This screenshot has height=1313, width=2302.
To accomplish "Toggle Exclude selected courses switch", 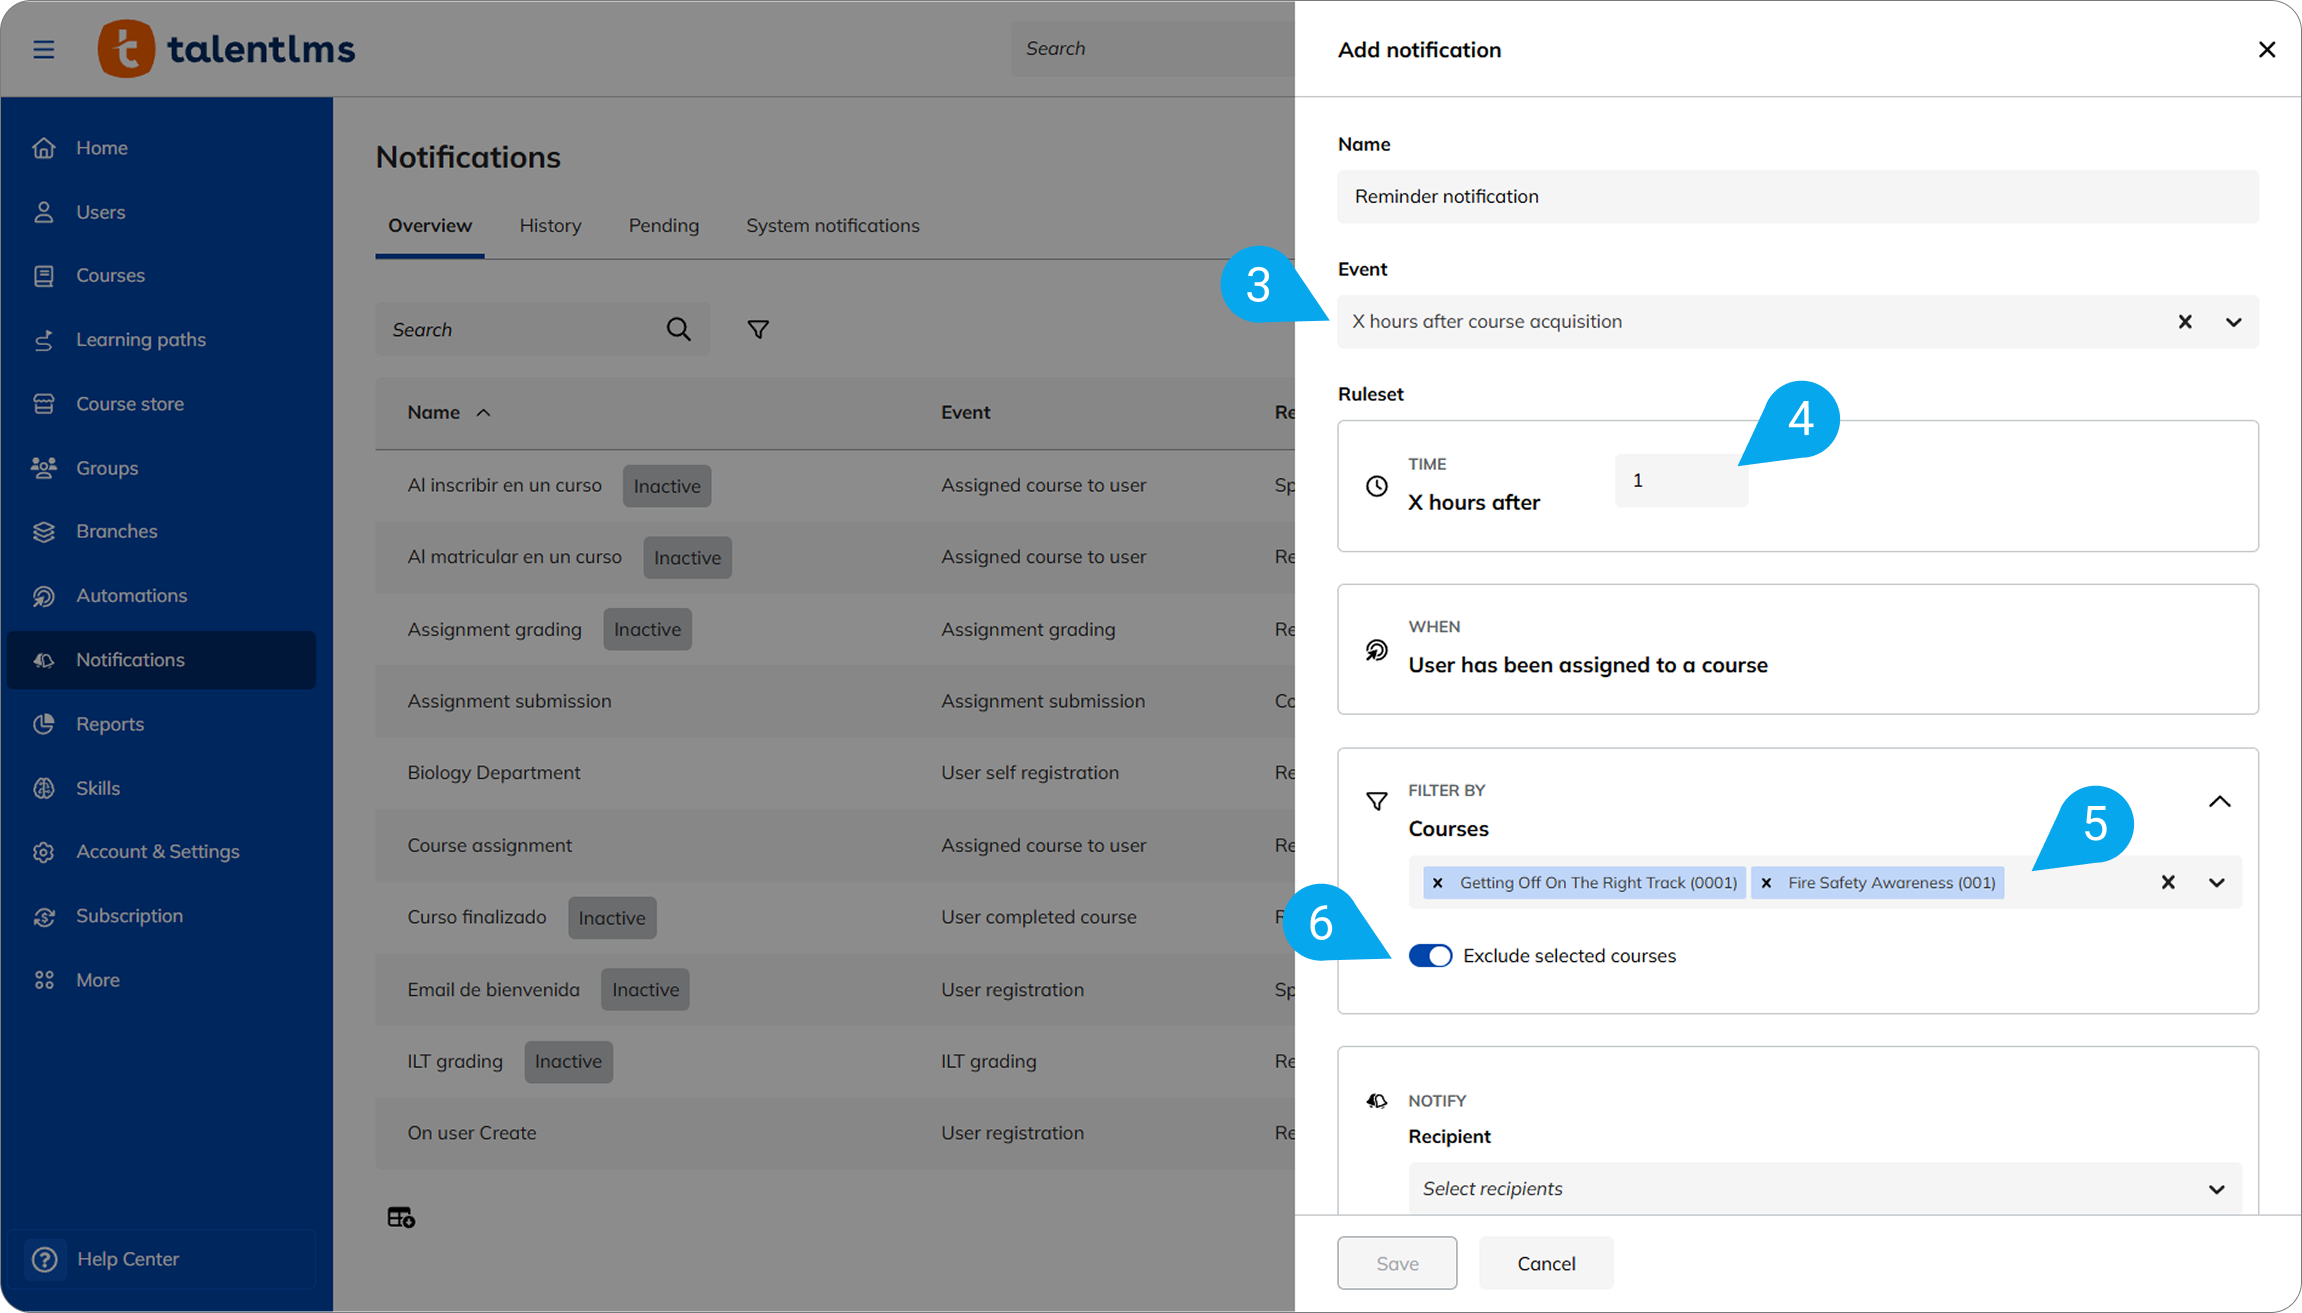I will pyautogui.click(x=1430, y=955).
